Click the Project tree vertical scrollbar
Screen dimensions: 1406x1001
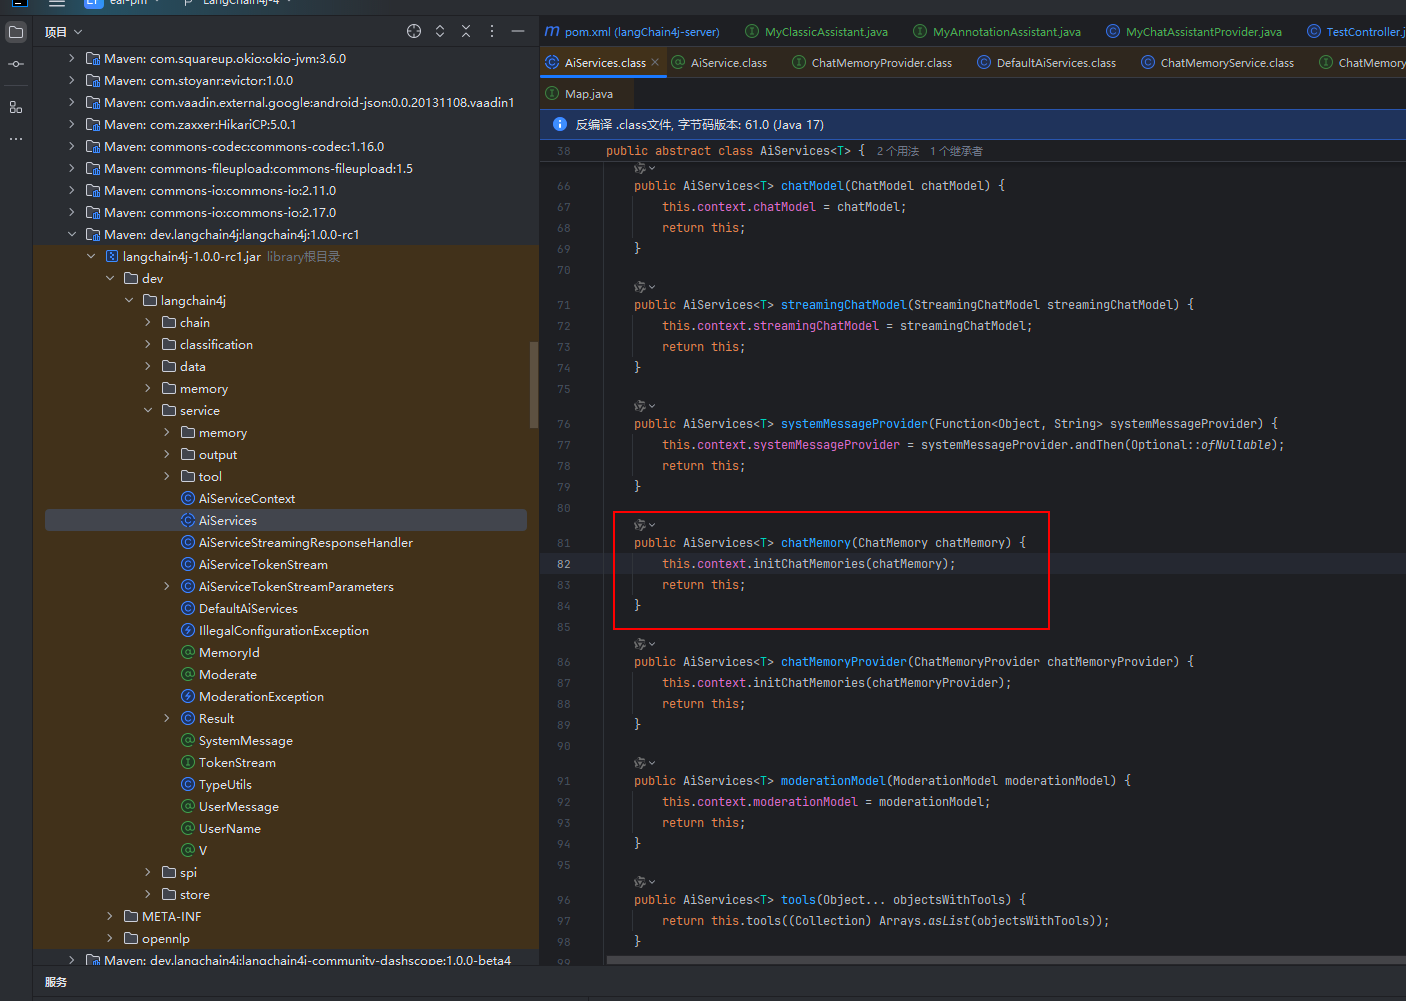tap(534, 385)
